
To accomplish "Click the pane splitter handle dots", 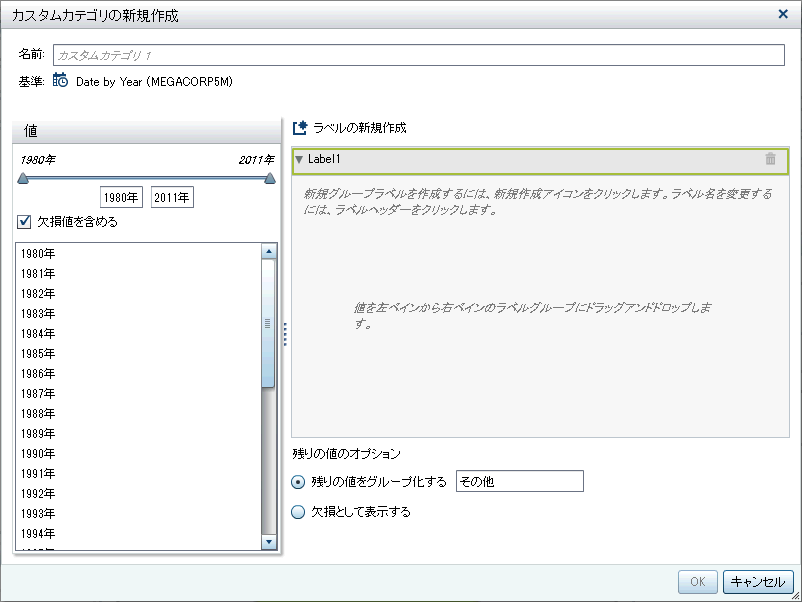I will click(285, 334).
